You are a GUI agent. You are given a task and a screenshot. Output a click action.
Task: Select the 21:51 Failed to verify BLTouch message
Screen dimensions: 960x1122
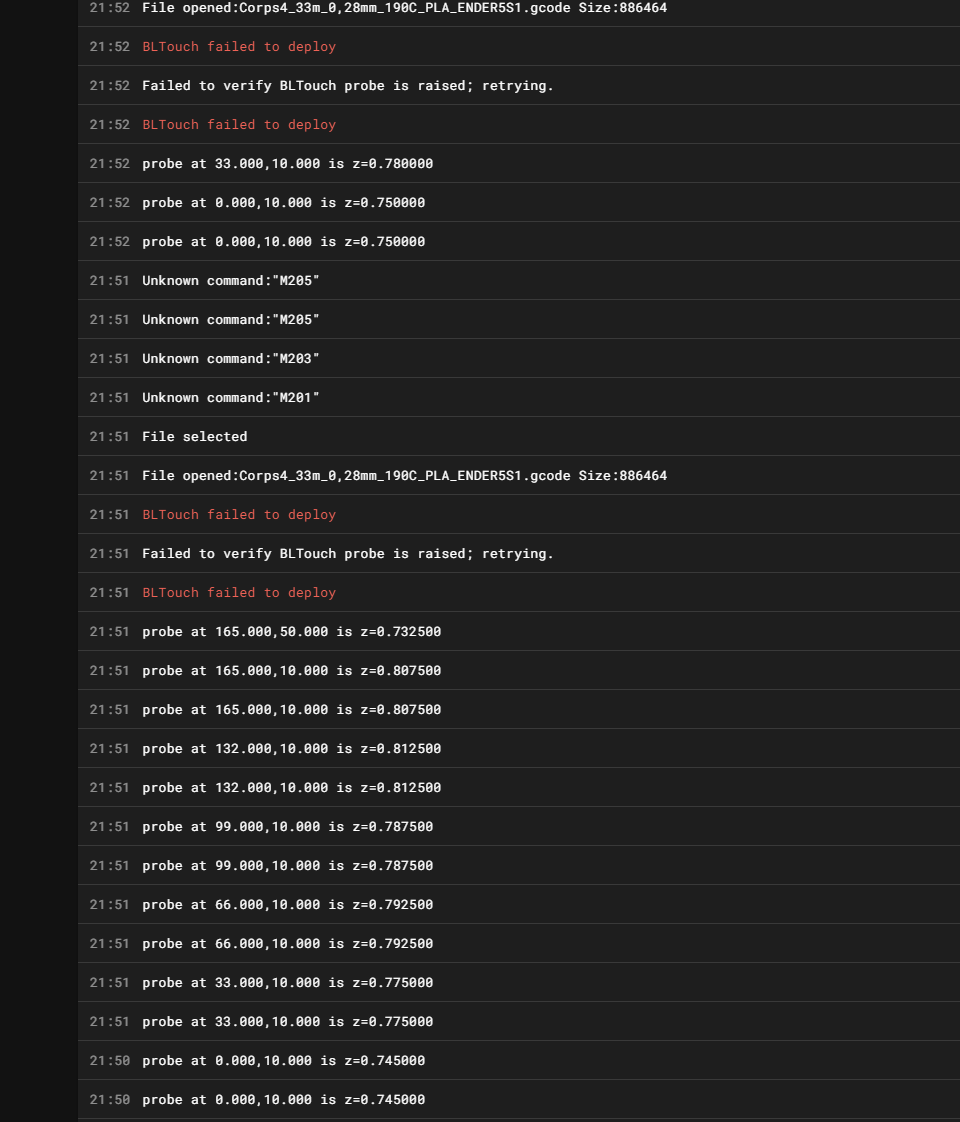tap(347, 554)
